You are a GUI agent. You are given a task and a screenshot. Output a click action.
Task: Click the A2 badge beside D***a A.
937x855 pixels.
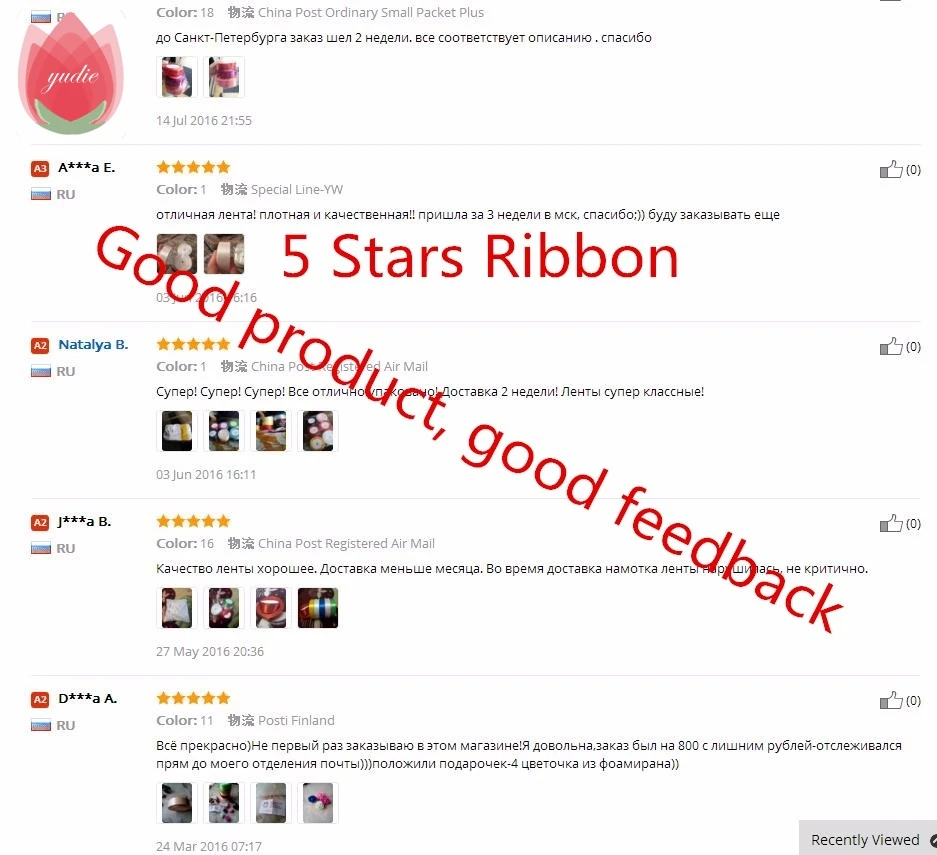40,699
